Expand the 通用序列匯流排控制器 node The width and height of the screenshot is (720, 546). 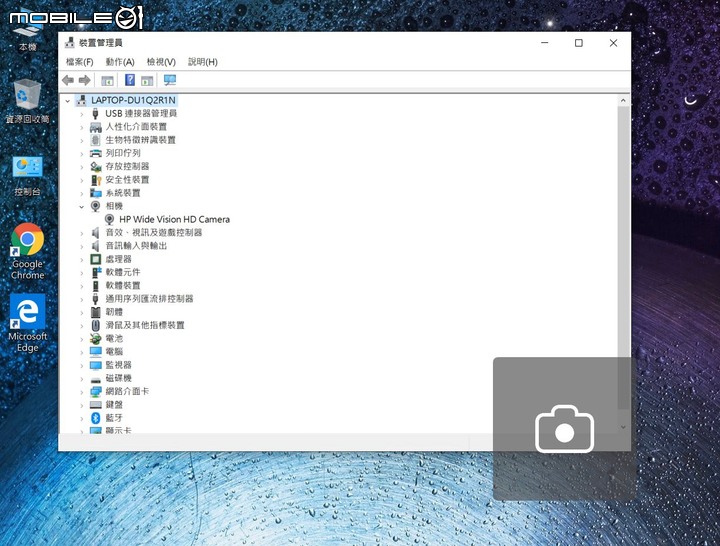82,299
